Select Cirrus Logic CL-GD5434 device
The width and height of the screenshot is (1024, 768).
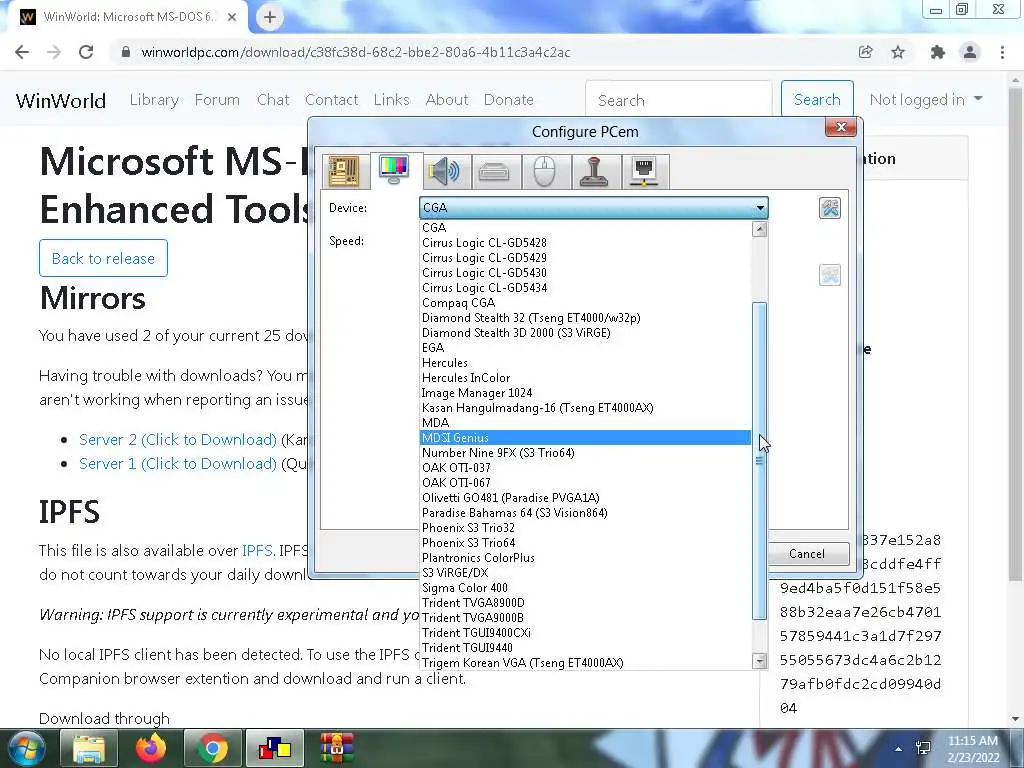(585, 288)
